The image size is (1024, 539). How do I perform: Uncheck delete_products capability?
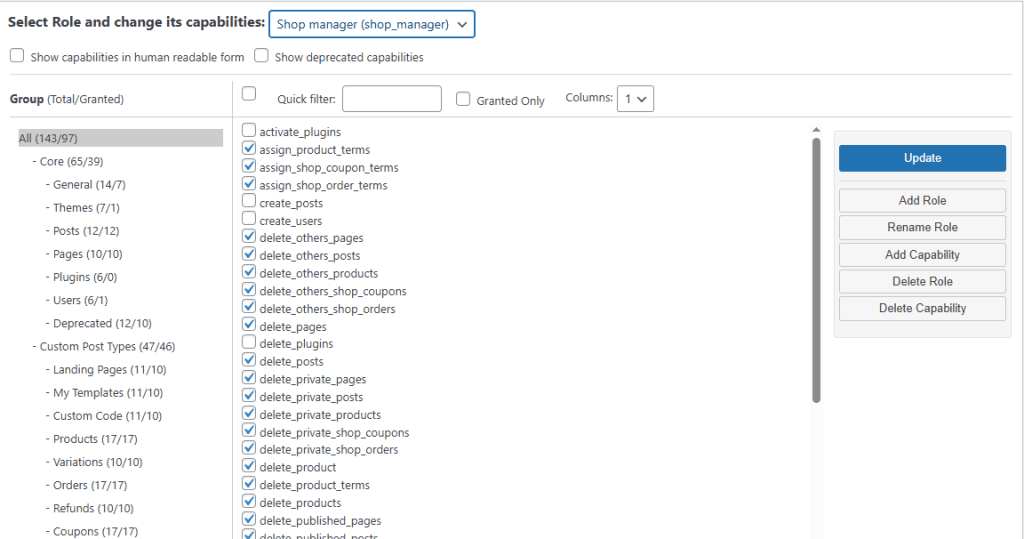(x=249, y=500)
